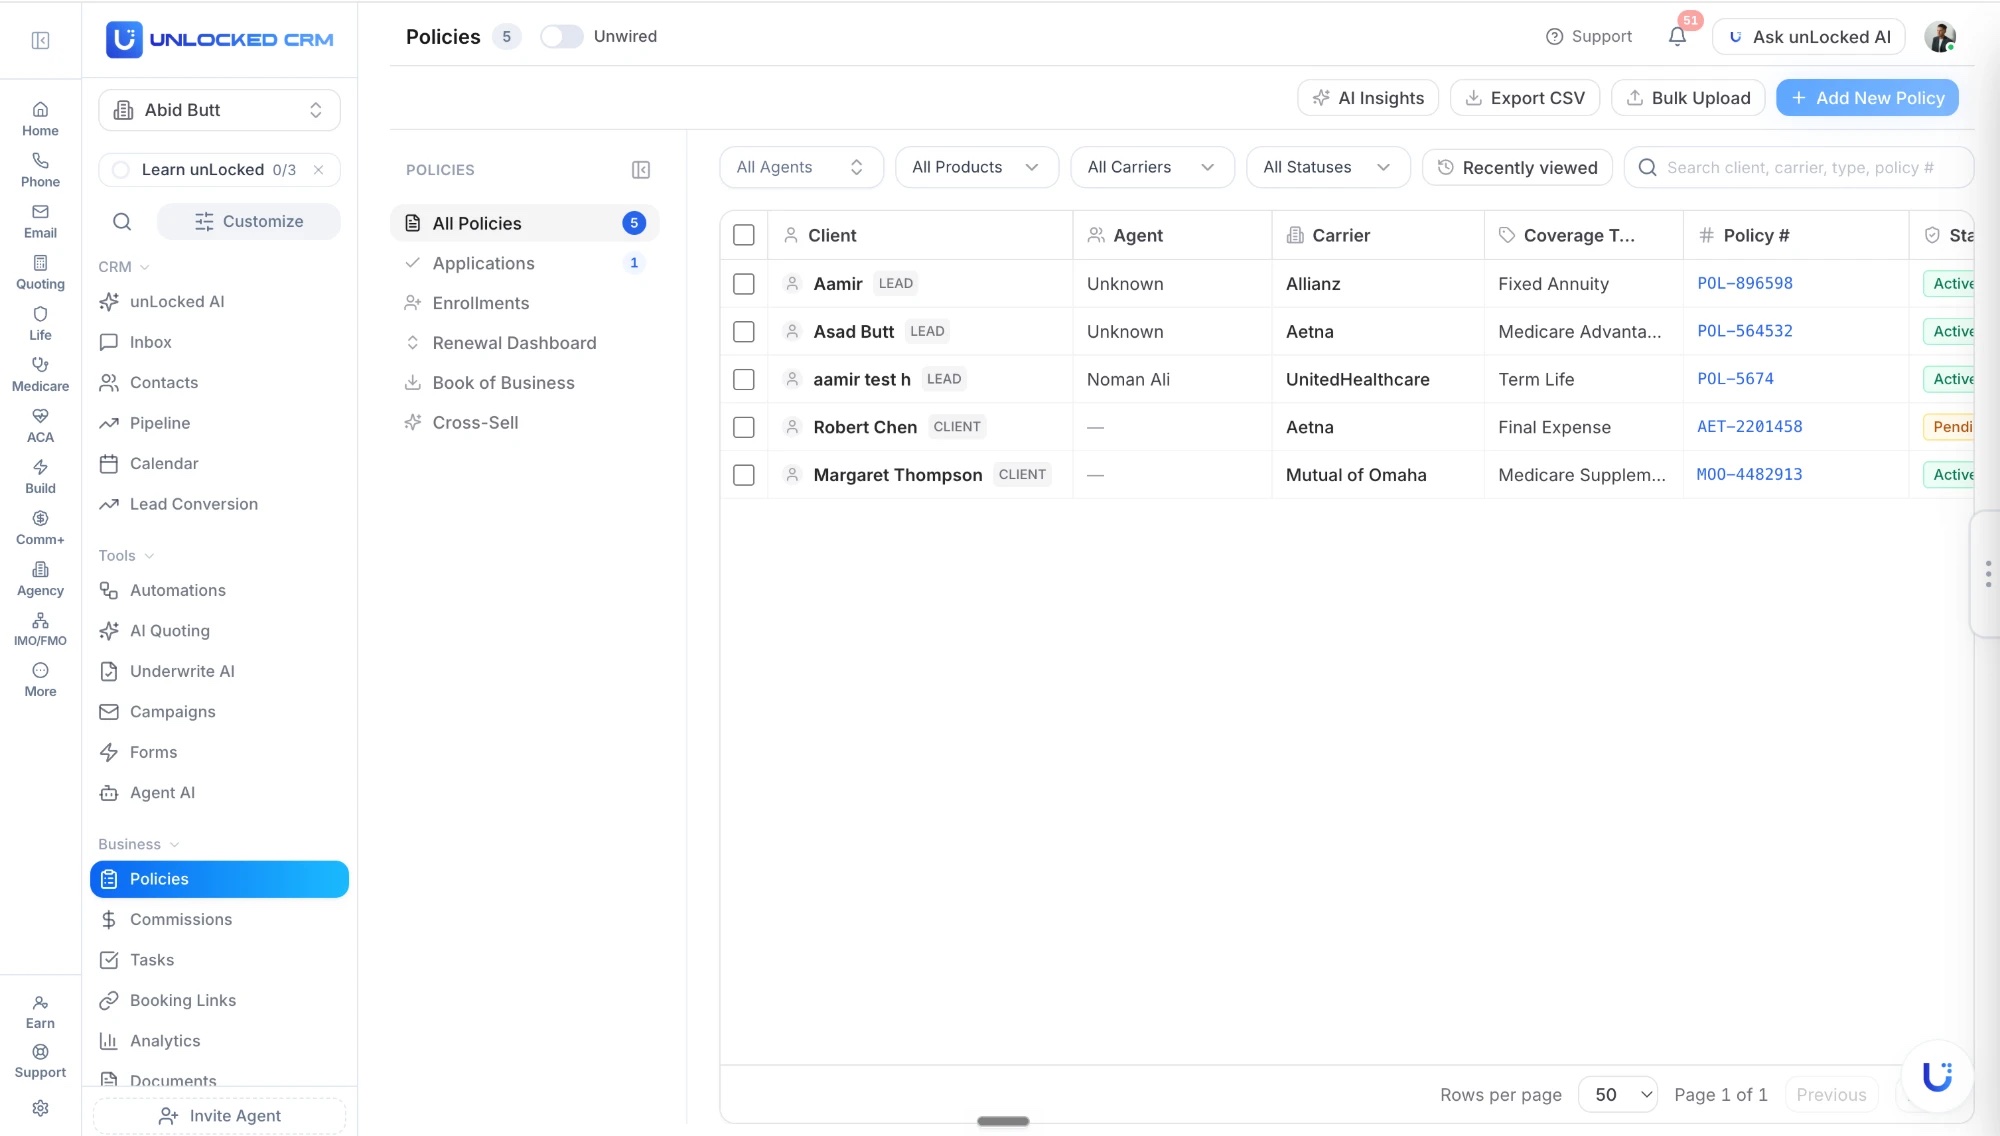Open the Build lightning icon
This screenshot has height=1136, width=2000.
[40, 475]
